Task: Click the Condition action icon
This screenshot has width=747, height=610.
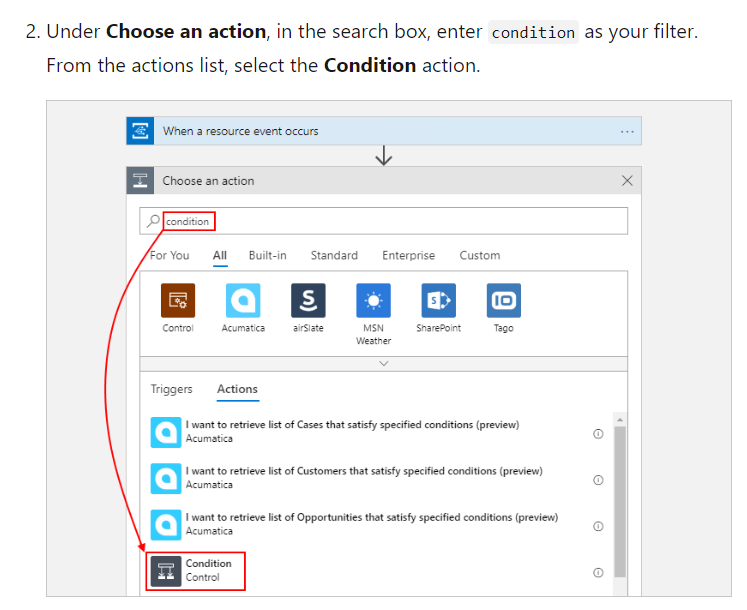Action: pyautogui.click(x=166, y=571)
